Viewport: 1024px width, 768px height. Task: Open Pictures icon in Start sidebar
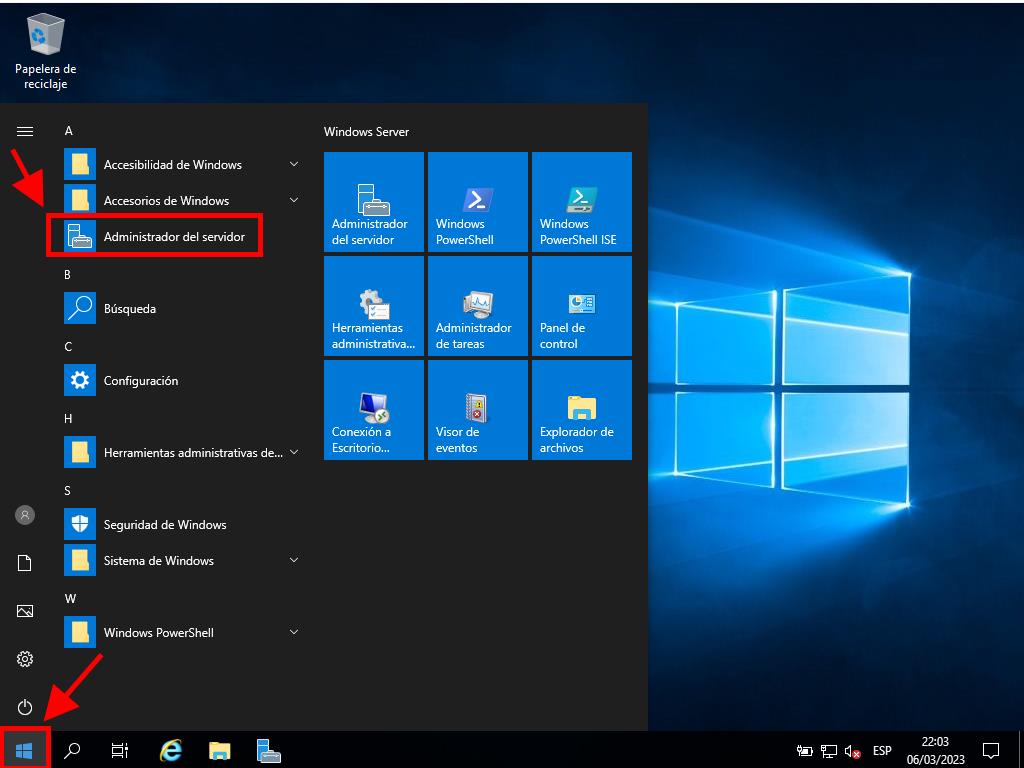click(25, 611)
